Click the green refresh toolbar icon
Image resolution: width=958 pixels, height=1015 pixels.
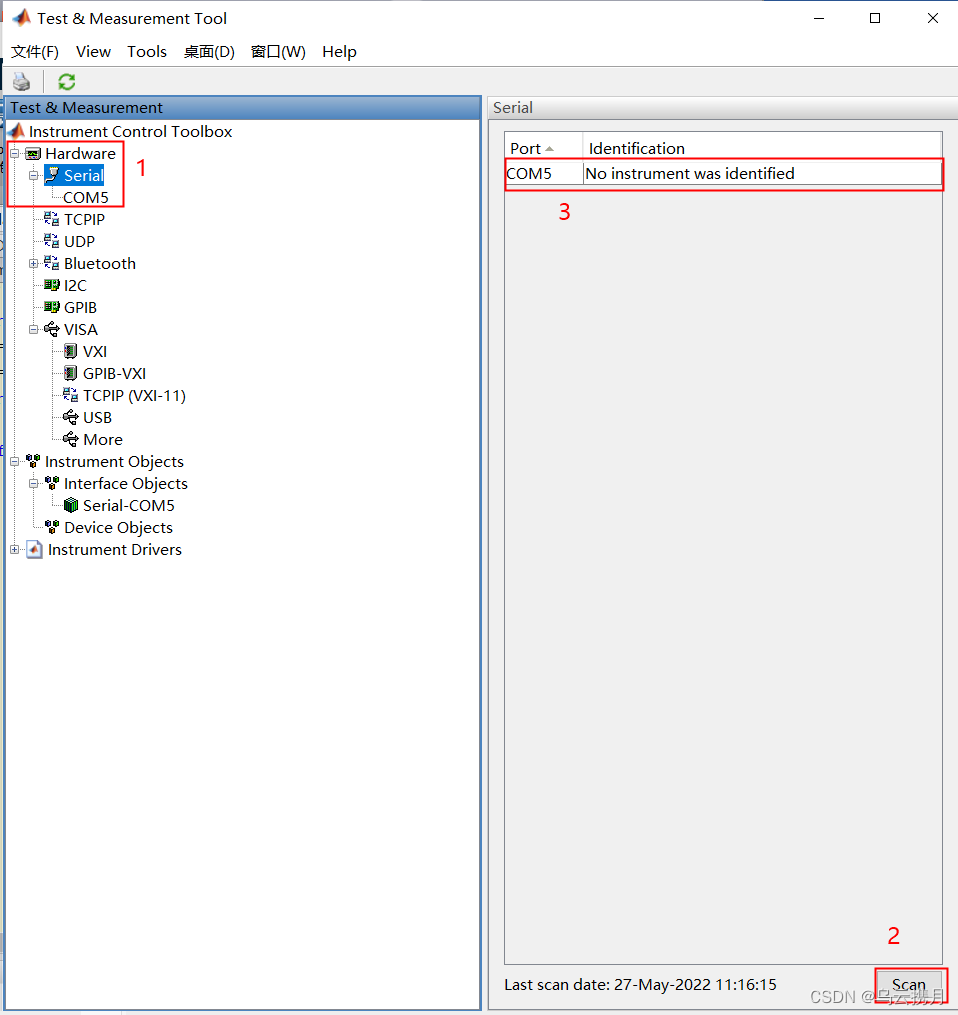click(x=67, y=82)
